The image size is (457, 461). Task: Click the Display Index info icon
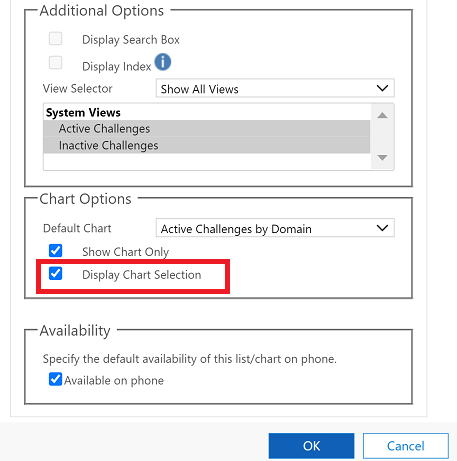click(x=163, y=62)
